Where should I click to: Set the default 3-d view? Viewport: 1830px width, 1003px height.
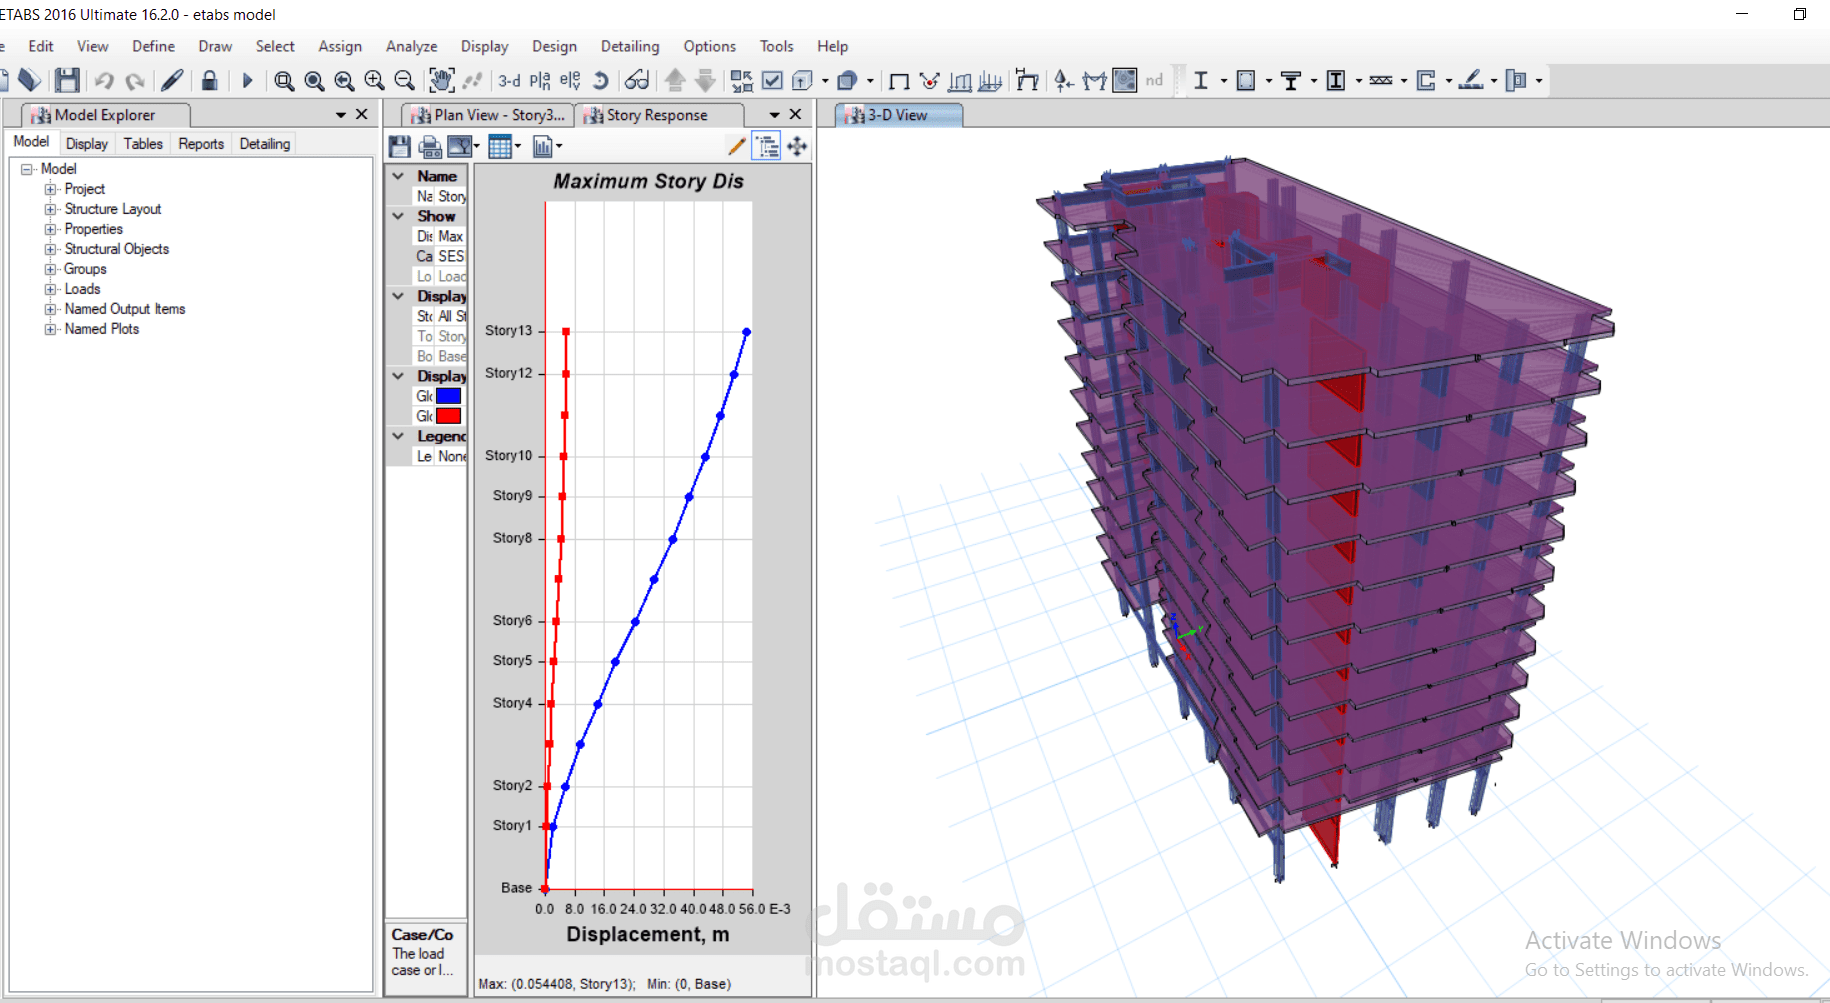coord(509,81)
